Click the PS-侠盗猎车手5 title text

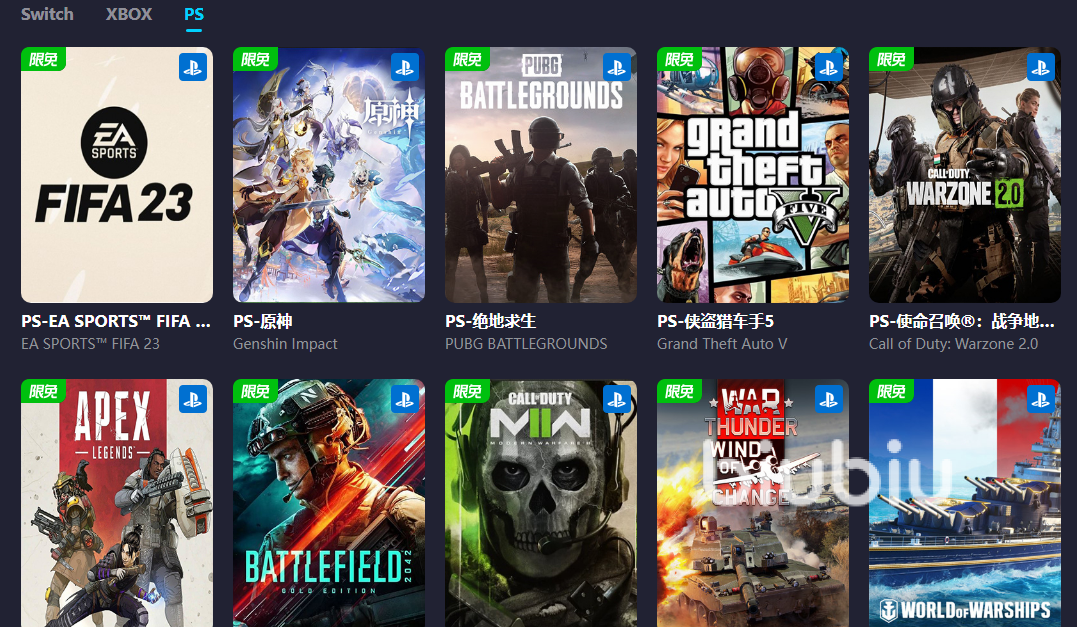point(715,321)
